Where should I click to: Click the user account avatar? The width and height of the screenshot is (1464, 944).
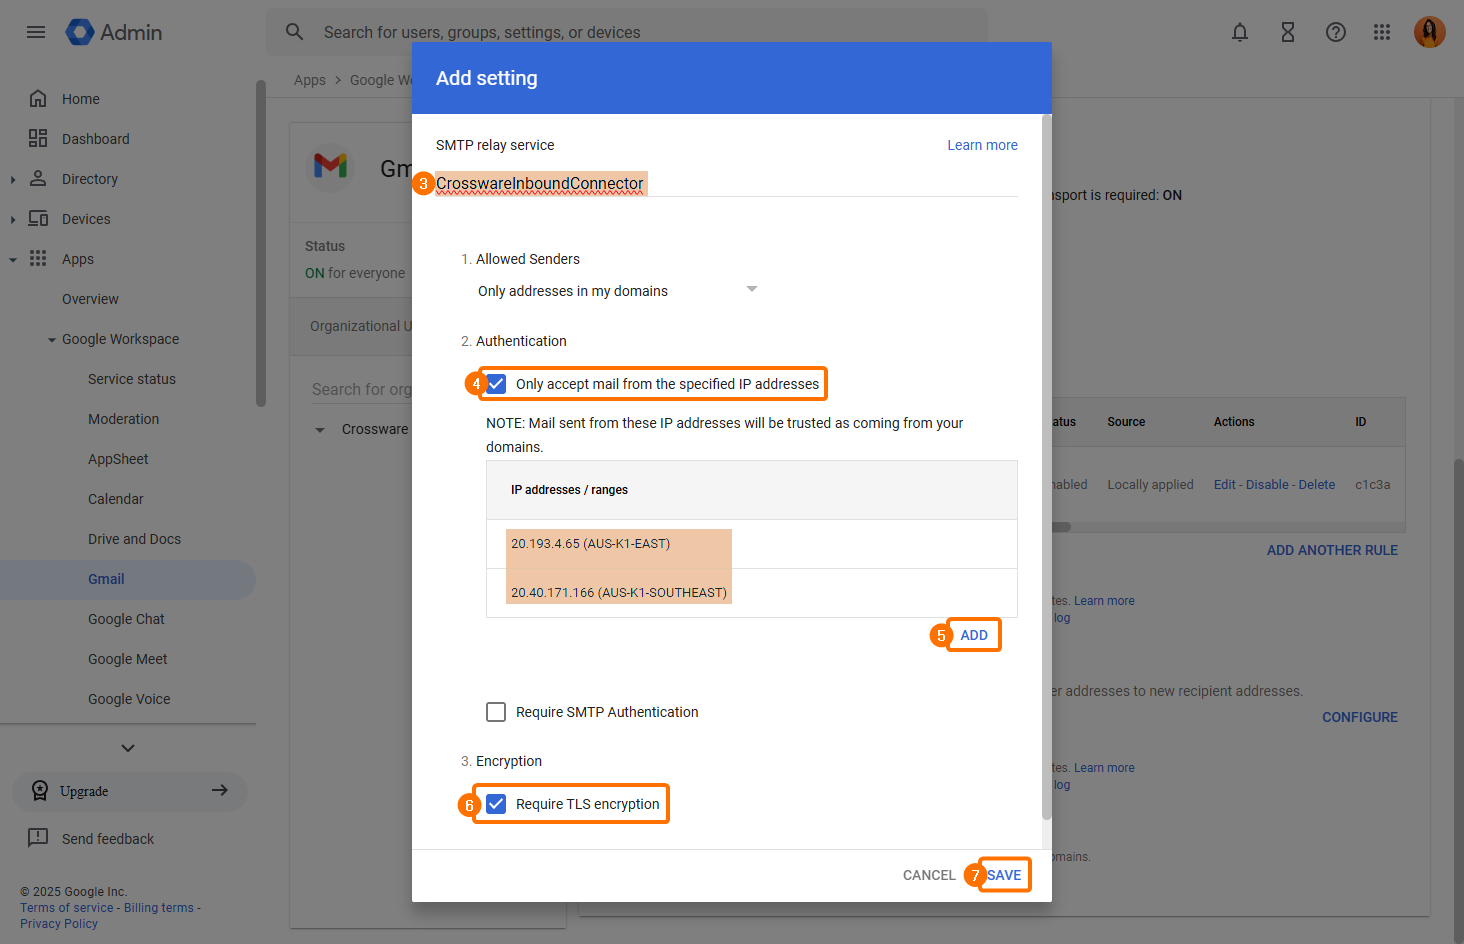coord(1429,32)
